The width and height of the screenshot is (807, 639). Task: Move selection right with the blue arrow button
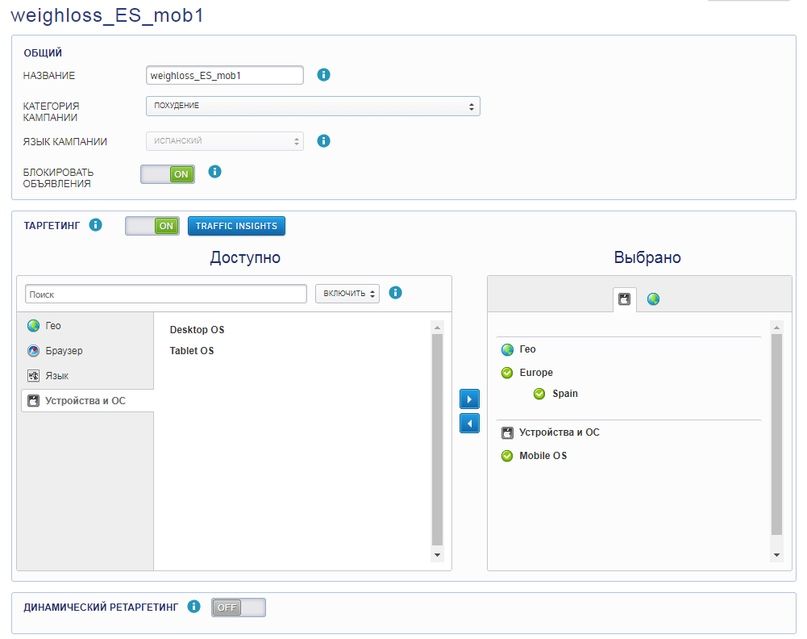click(x=469, y=399)
